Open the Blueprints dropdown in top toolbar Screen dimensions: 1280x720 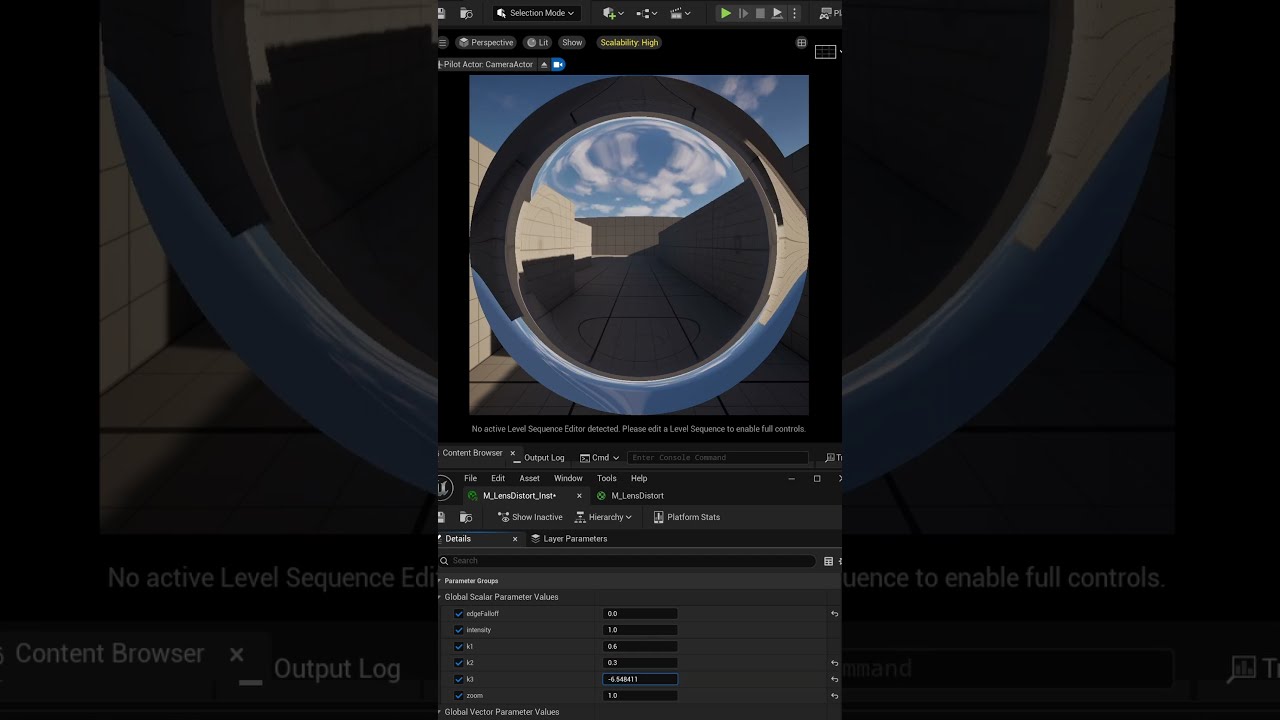(x=646, y=13)
